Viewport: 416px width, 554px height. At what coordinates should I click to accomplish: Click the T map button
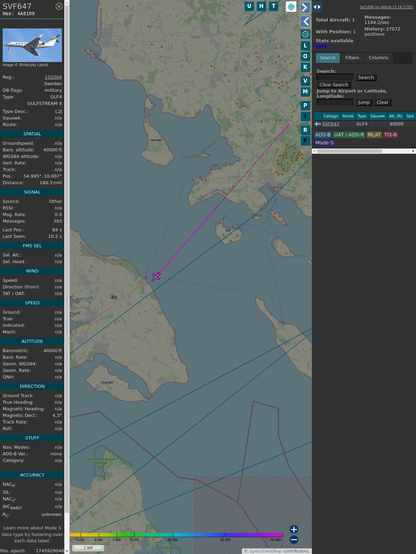click(x=273, y=6)
